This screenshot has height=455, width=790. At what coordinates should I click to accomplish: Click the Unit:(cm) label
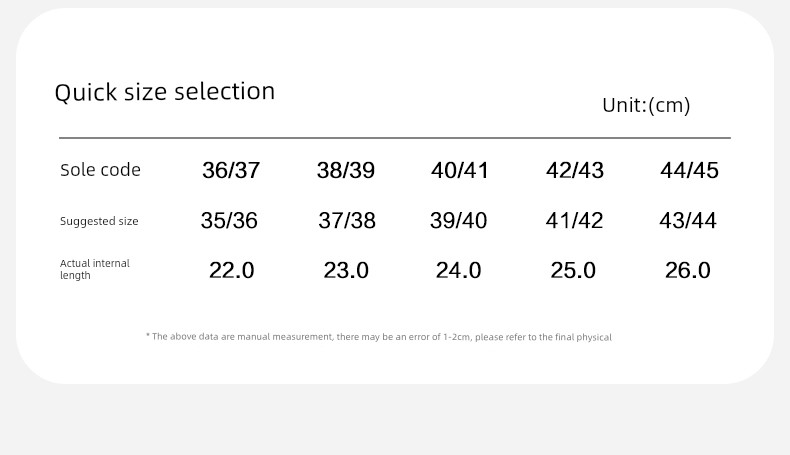pyautogui.click(x=646, y=105)
